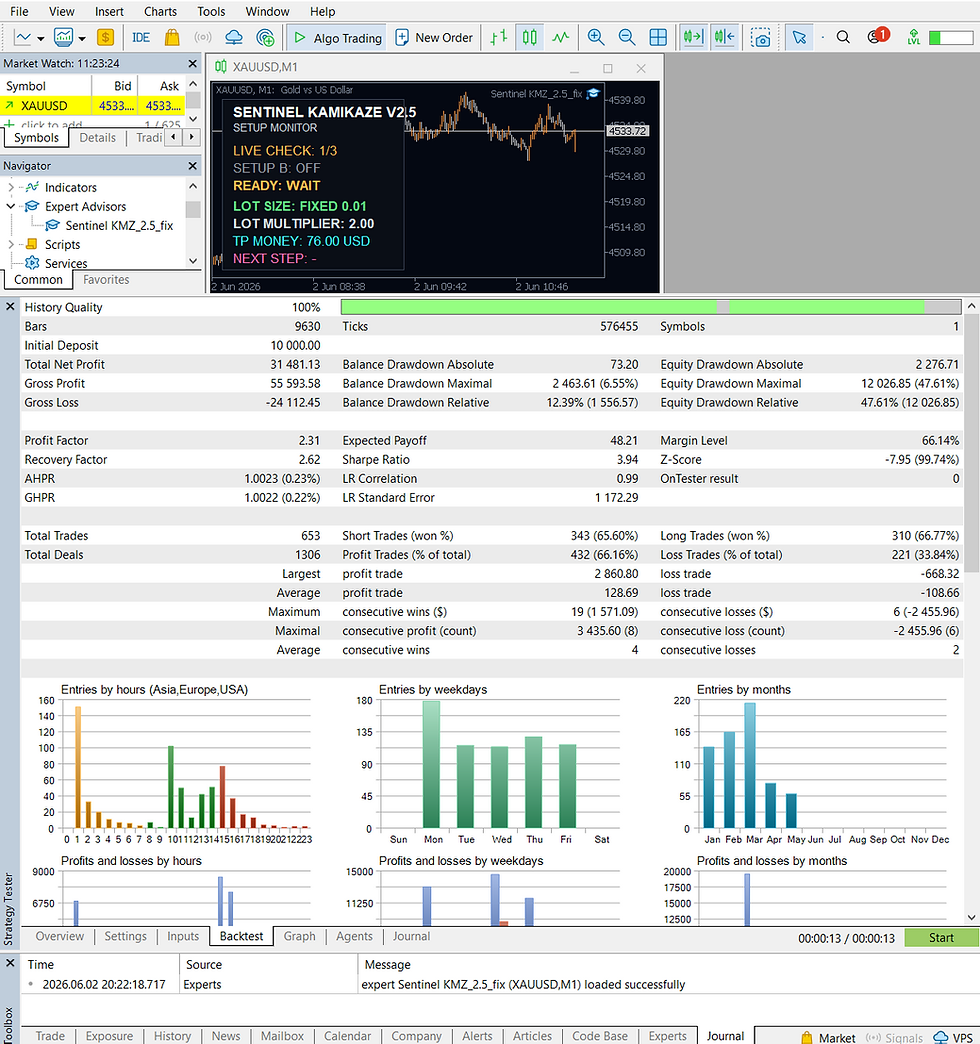Click the cloud VPS hosting icon in toolbar
Viewport: 980px width, 1044px height.
pyautogui.click(x=234, y=37)
